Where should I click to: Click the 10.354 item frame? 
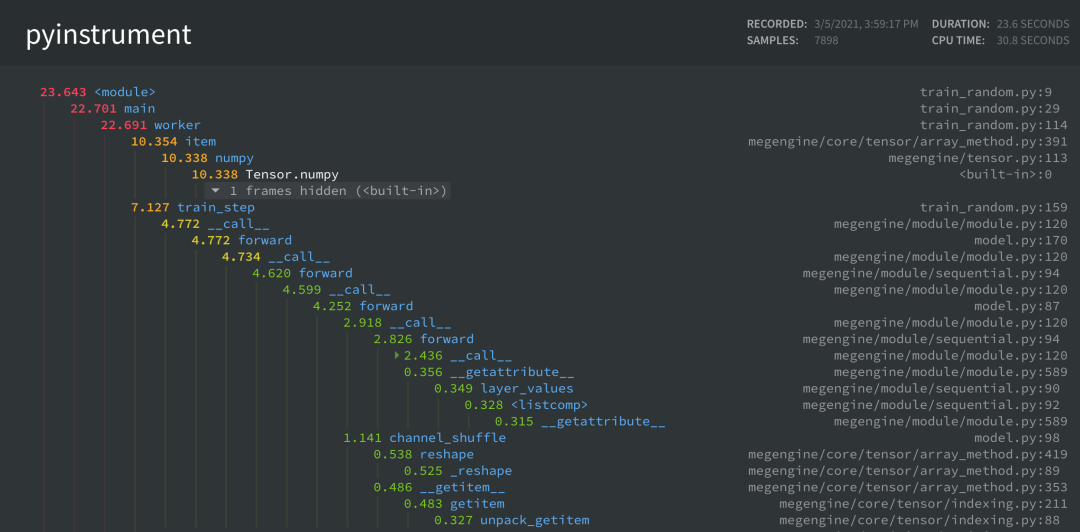[x=174, y=142]
